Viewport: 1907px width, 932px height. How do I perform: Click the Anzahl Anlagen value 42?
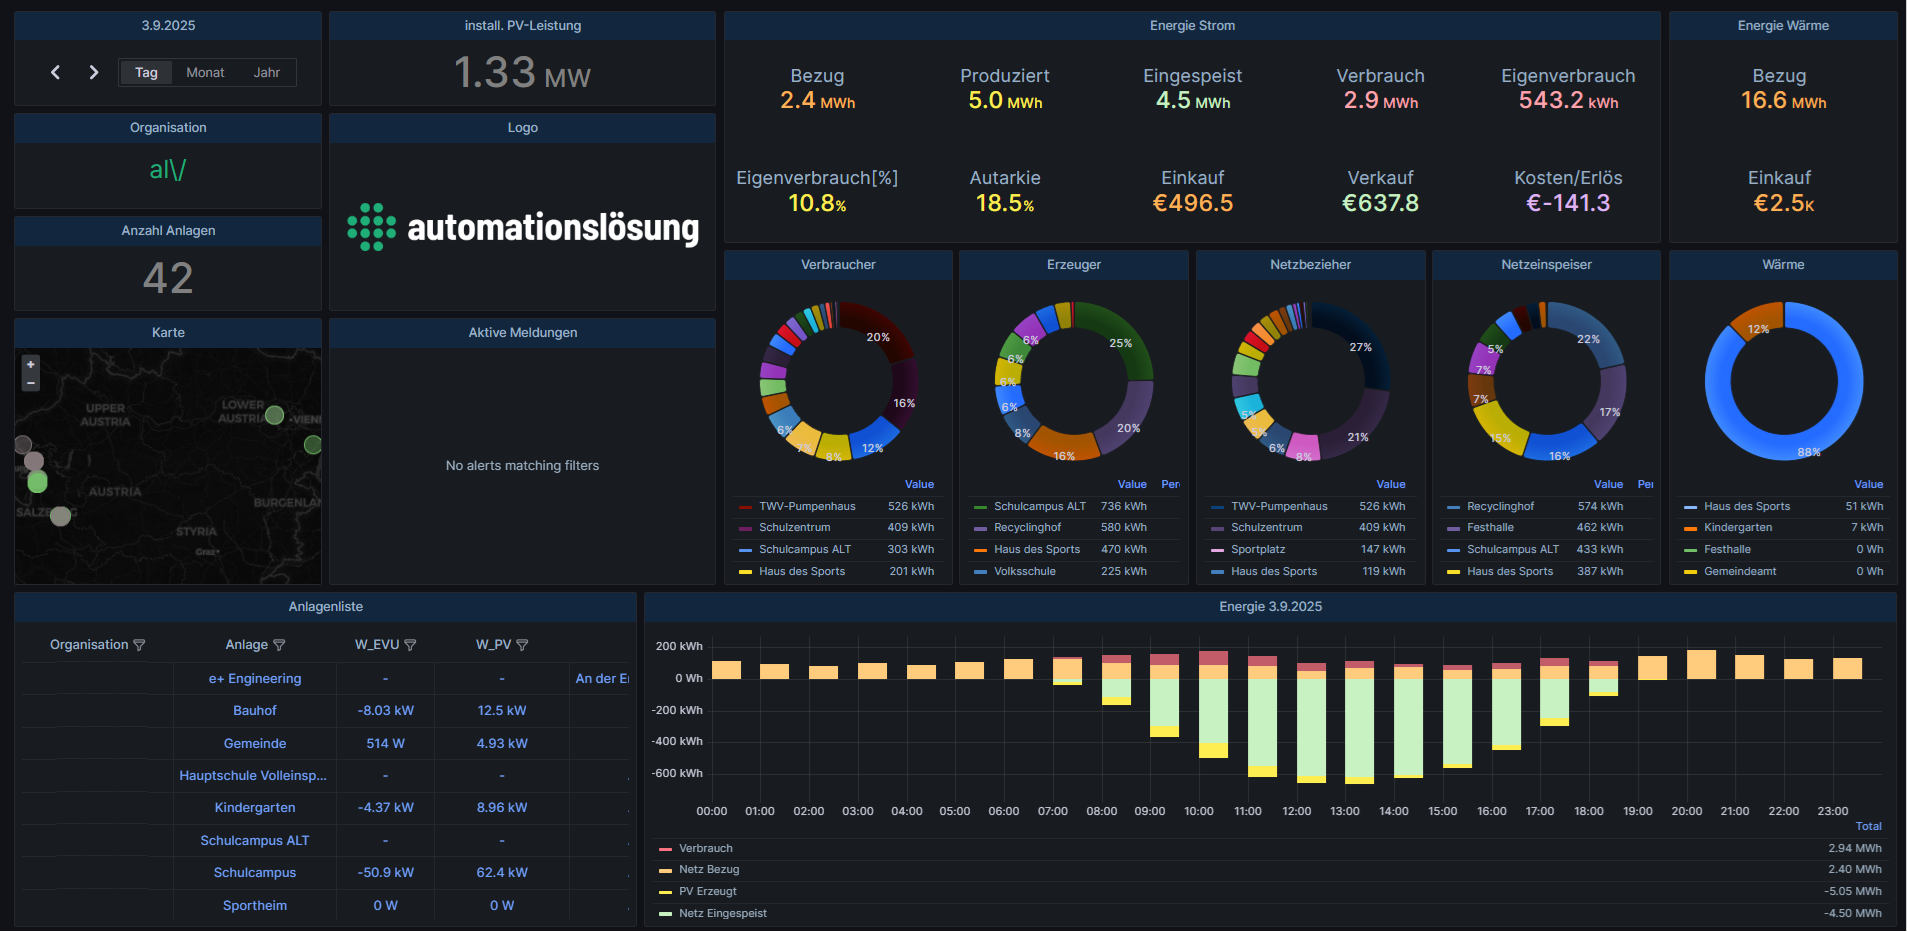click(168, 277)
